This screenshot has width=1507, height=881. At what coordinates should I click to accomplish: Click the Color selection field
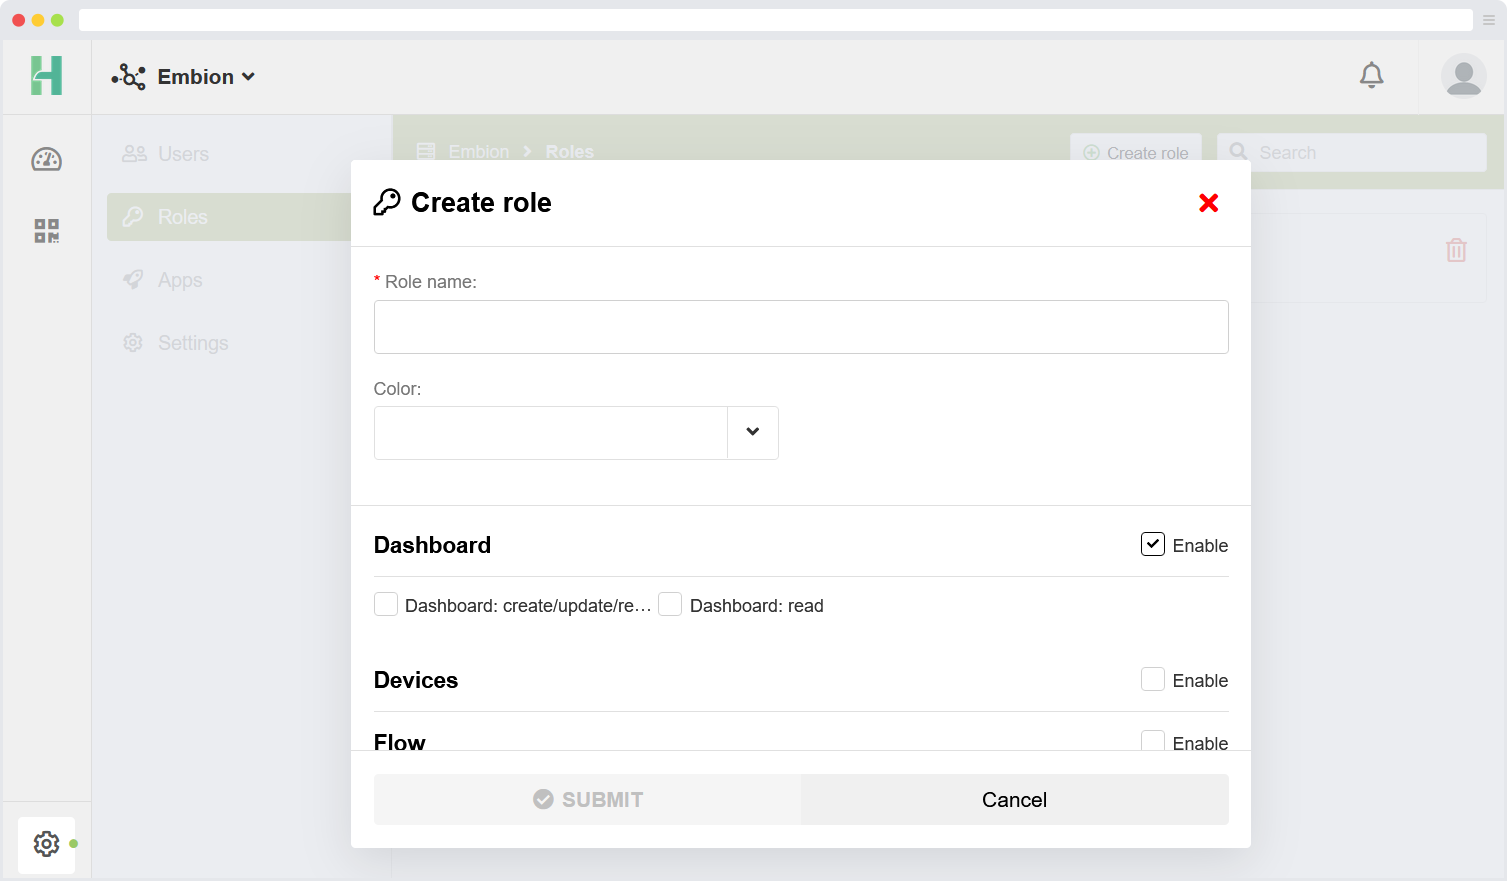(550, 432)
